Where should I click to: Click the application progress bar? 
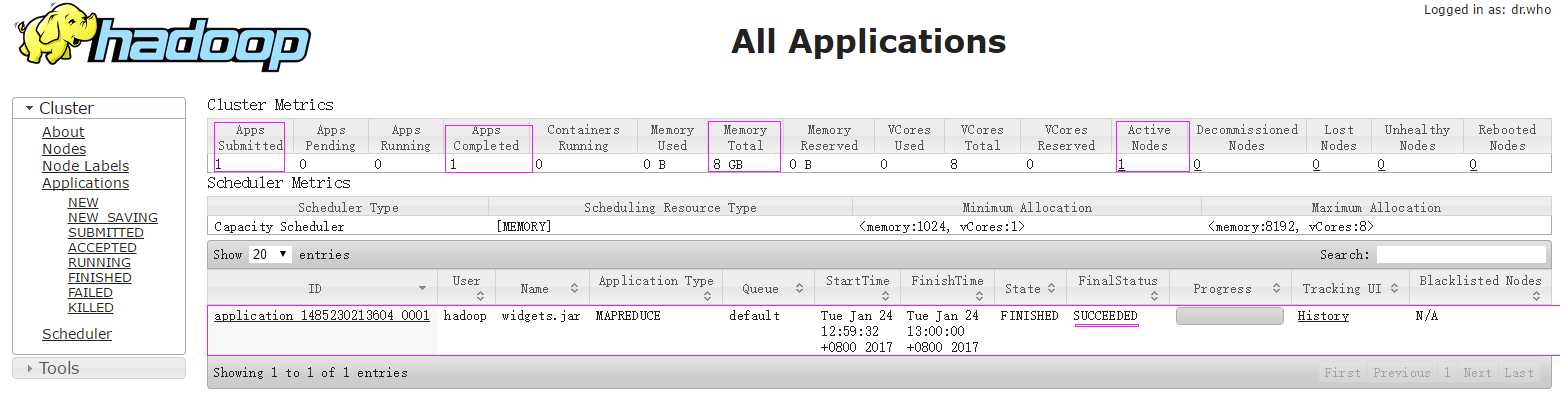pyautogui.click(x=1229, y=316)
